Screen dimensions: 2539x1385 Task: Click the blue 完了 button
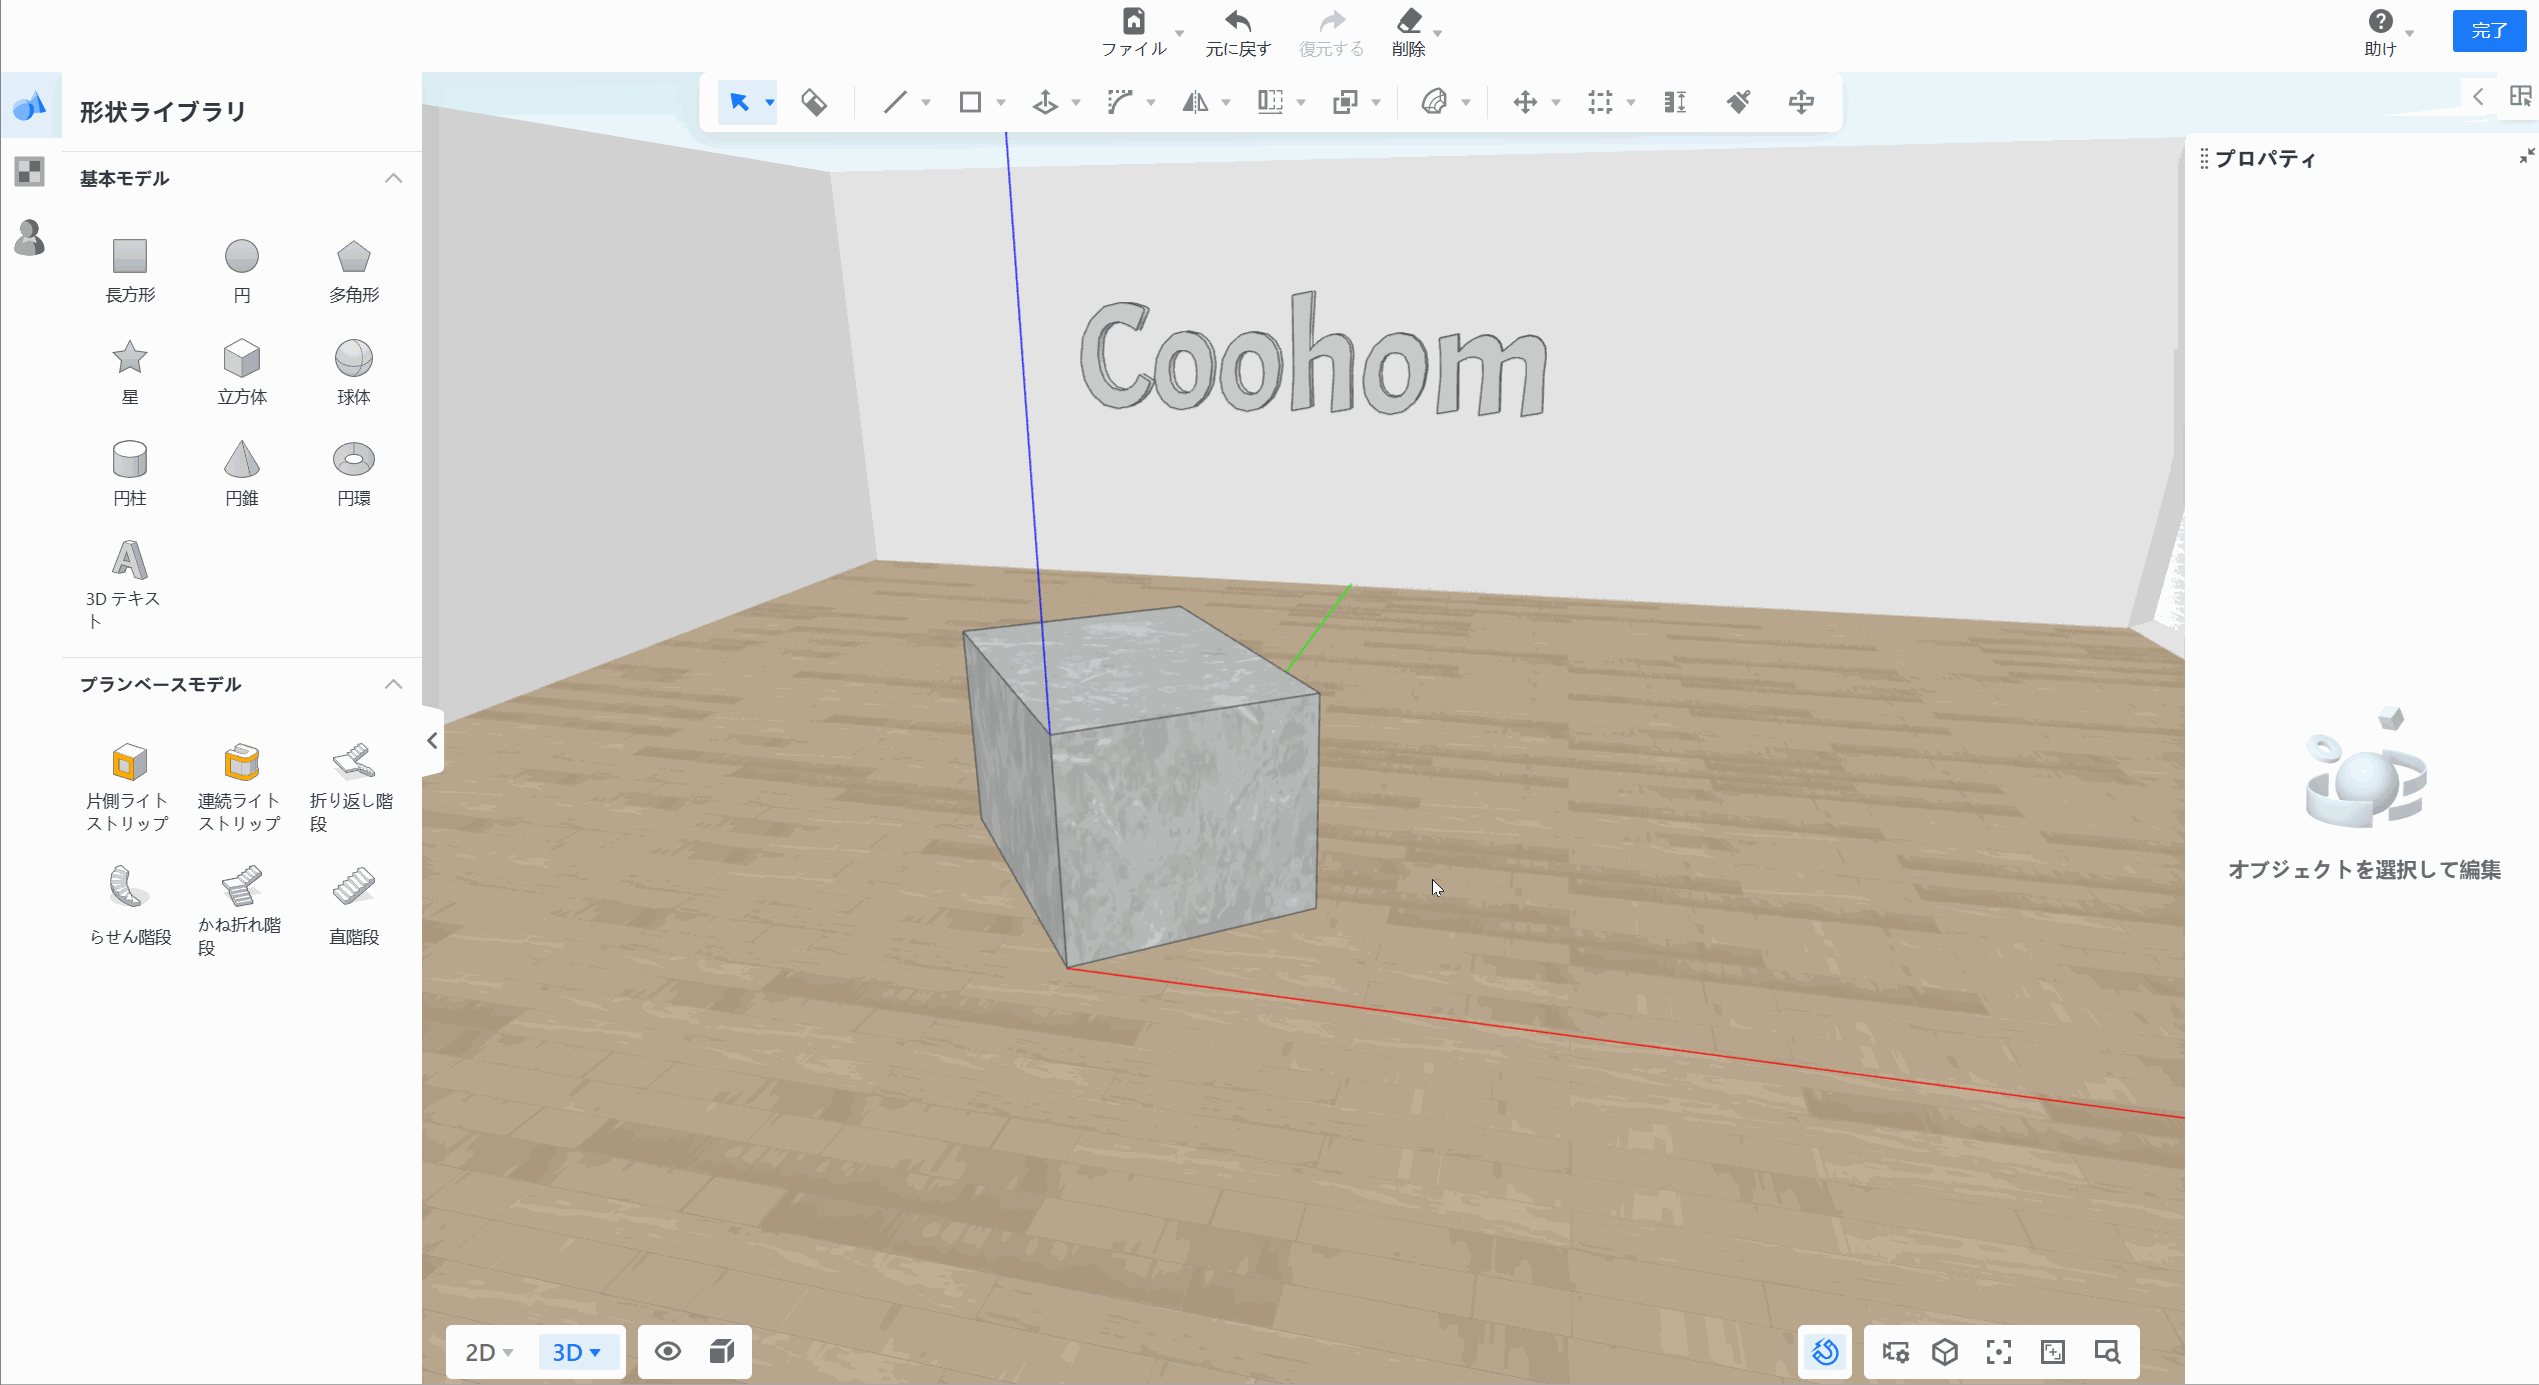click(2489, 31)
